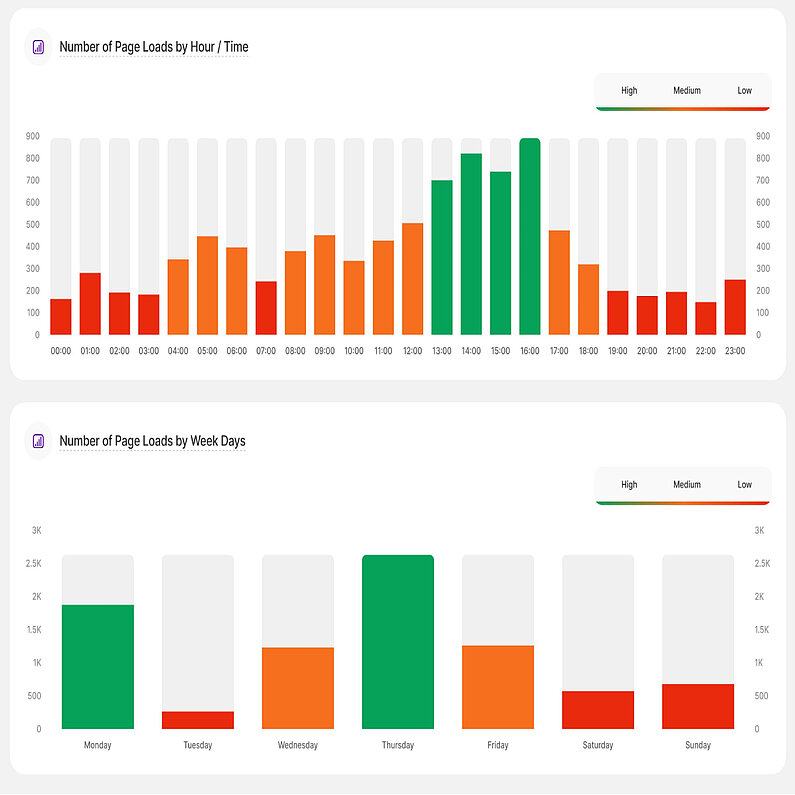
Task: Click the Medium legend label in the weekday chart
Action: coord(686,485)
